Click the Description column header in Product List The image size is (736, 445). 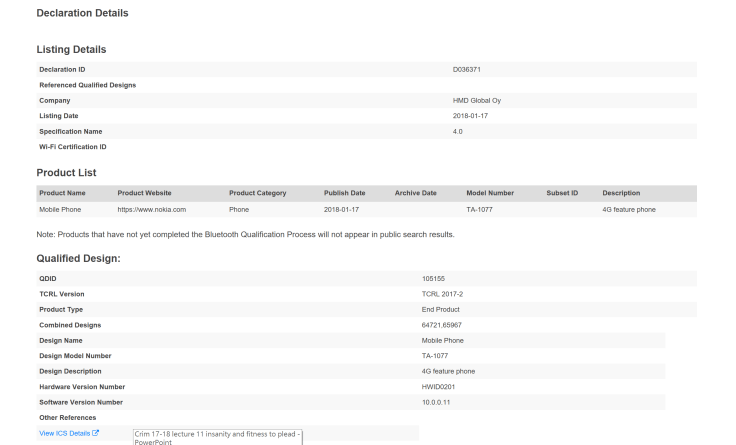coord(621,193)
